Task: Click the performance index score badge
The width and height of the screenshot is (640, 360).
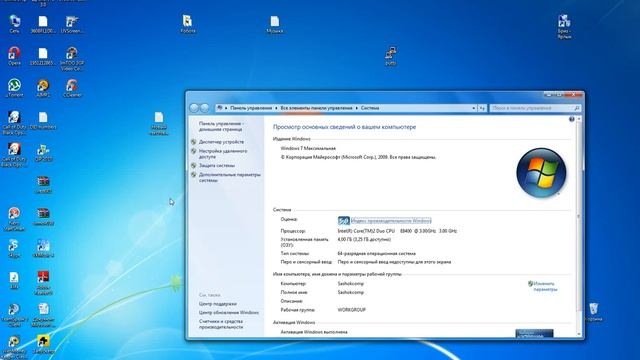Action: click(x=344, y=221)
